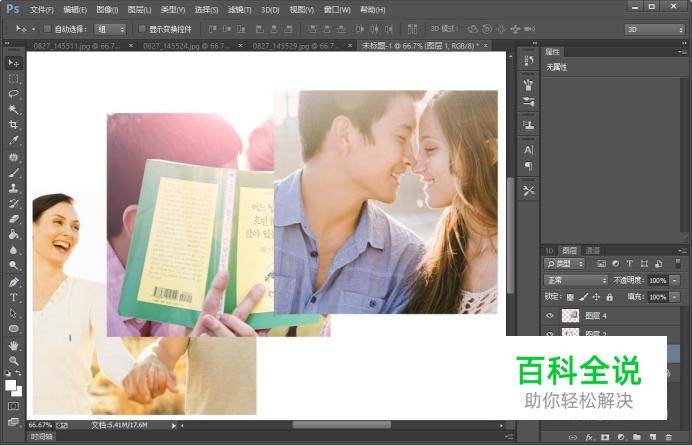Toggle lock image pixels brush icon

(583, 297)
